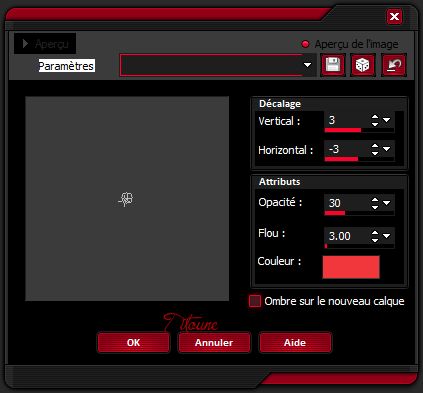The image size is (423, 393).
Task: Toggle Aperçu de l'image option
Action: 305,44
